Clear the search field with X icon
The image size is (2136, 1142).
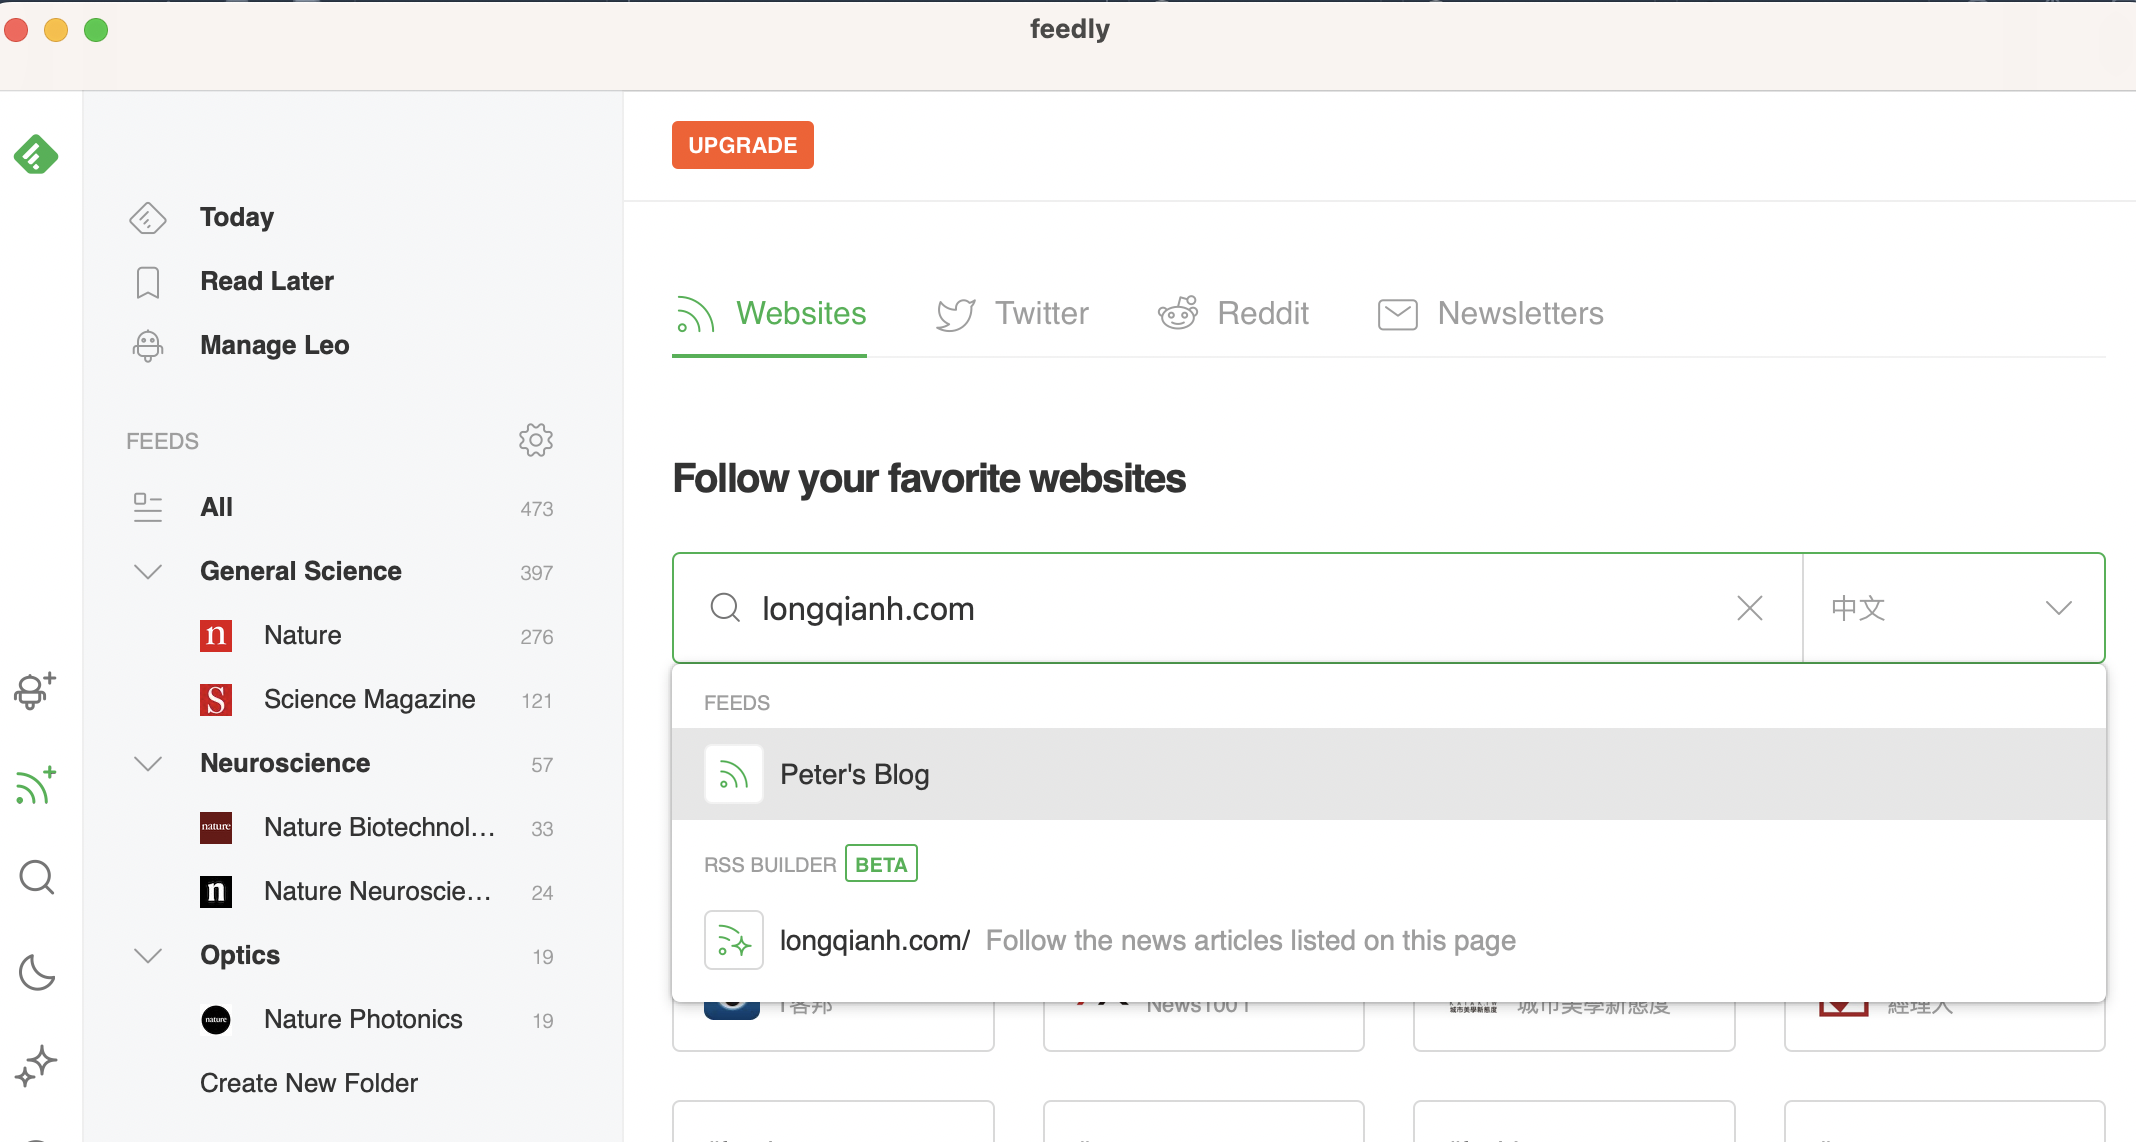point(1750,608)
